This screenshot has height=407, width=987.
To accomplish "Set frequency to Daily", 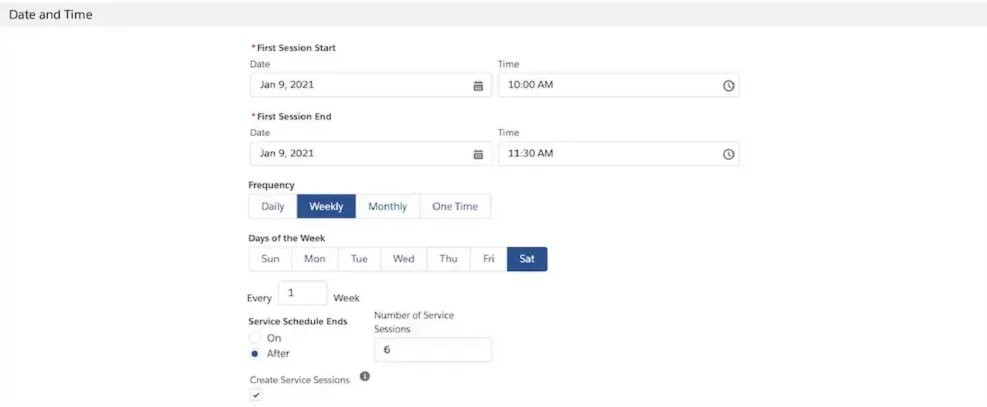I will pyautogui.click(x=273, y=206).
